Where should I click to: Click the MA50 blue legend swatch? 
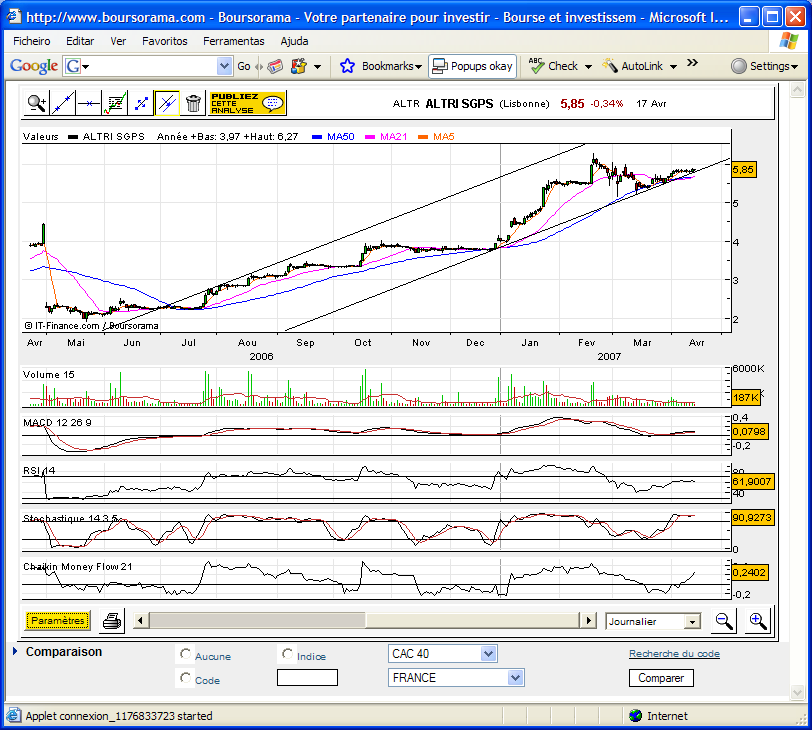[317, 137]
